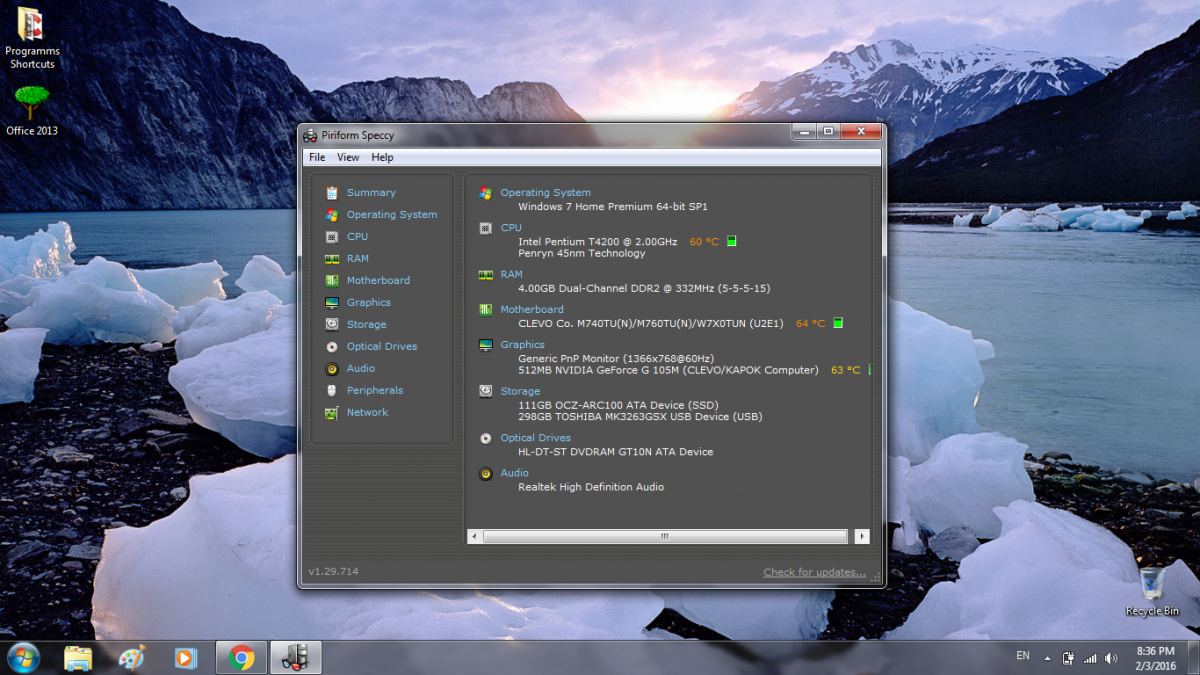
Task: Select Graphics in the left sidebar
Action: (368, 303)
